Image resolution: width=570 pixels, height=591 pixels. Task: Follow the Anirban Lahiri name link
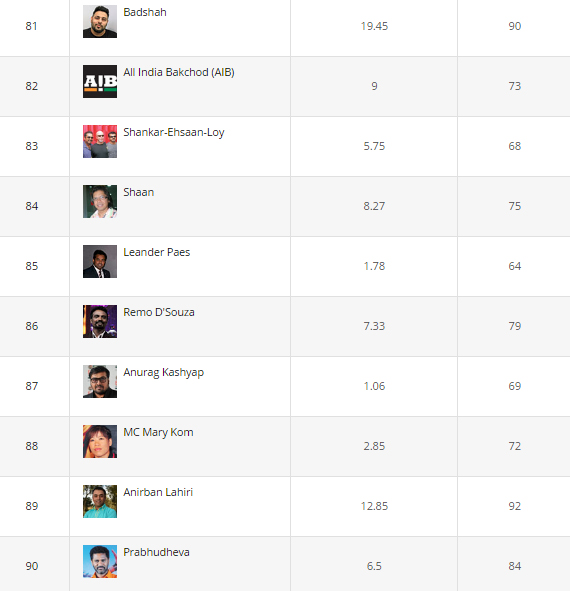pos(158,492)
